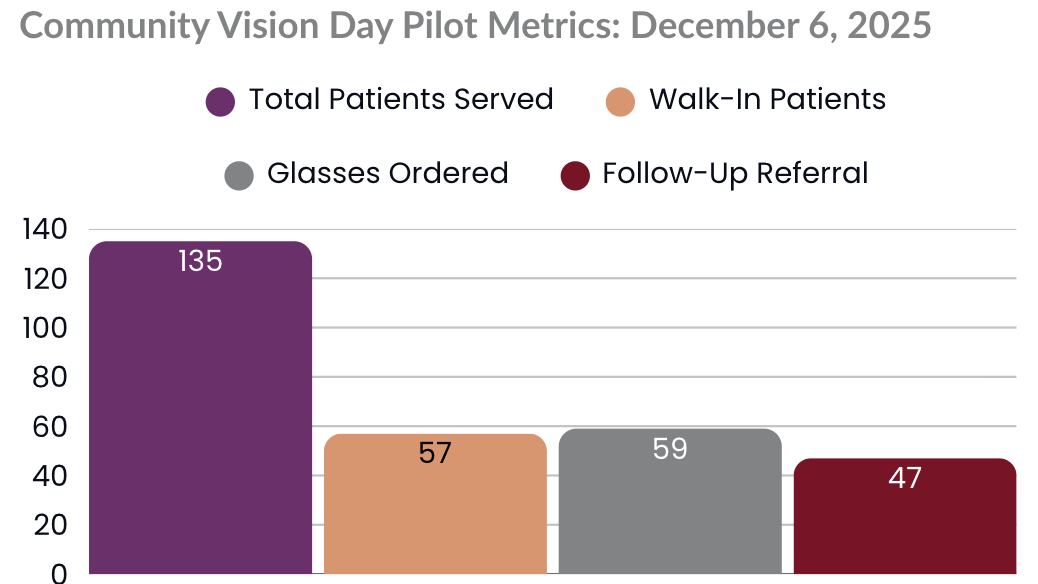Image resolution: width=1038 pixels, height=584 pixels.
Task: Toggle the Walk-In Patients legend label
Action: (767, 100)
